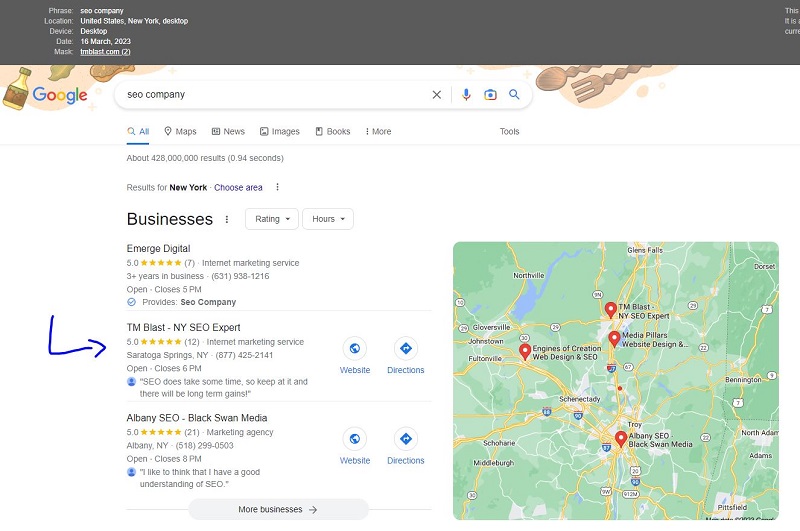Image resolution: width=800 pixels, height=531 pixels.
Task: Click the Choose area link
Action: click(x=238, y=188)
